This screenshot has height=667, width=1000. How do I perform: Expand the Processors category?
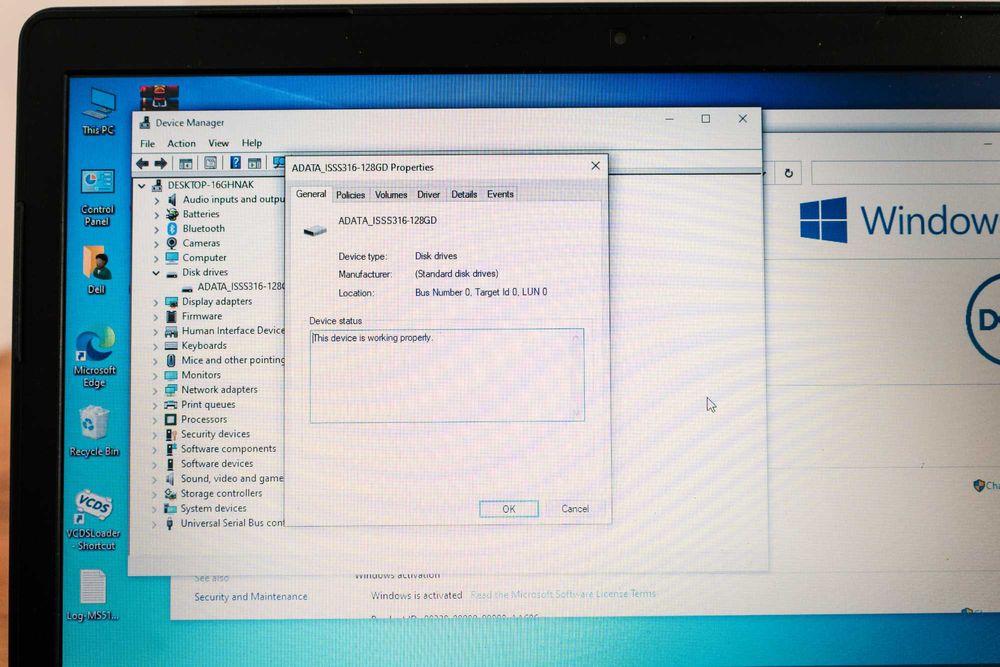155,420
